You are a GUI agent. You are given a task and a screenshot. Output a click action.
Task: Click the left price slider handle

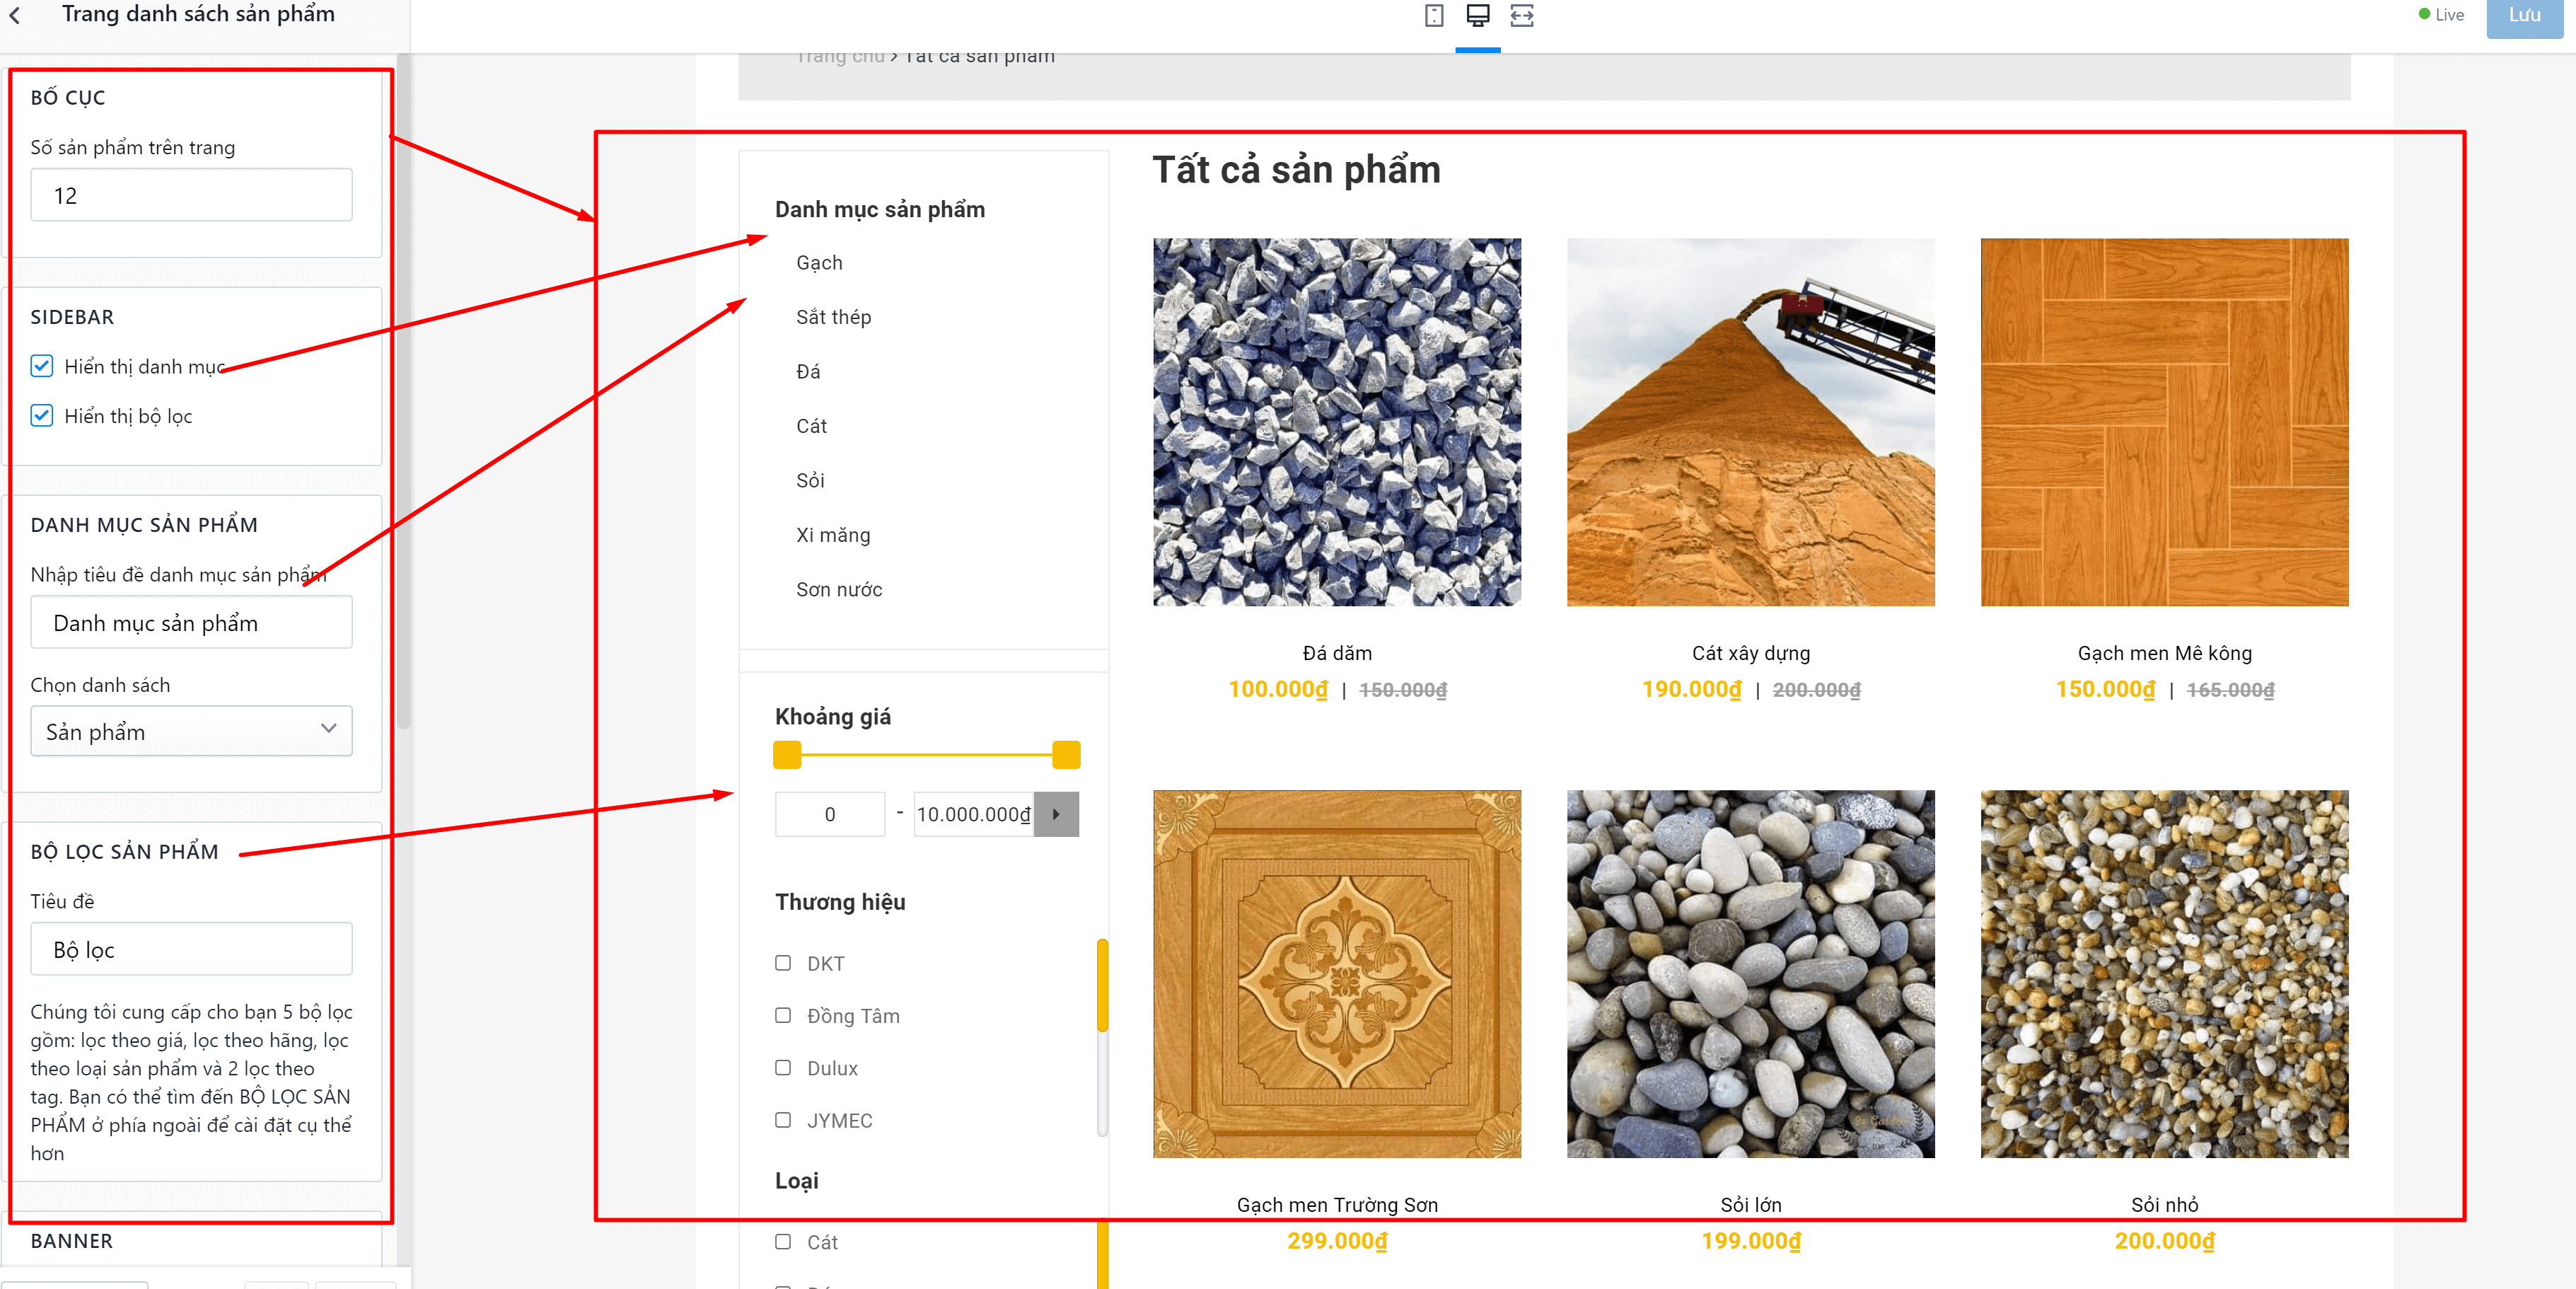click(787, 755)
